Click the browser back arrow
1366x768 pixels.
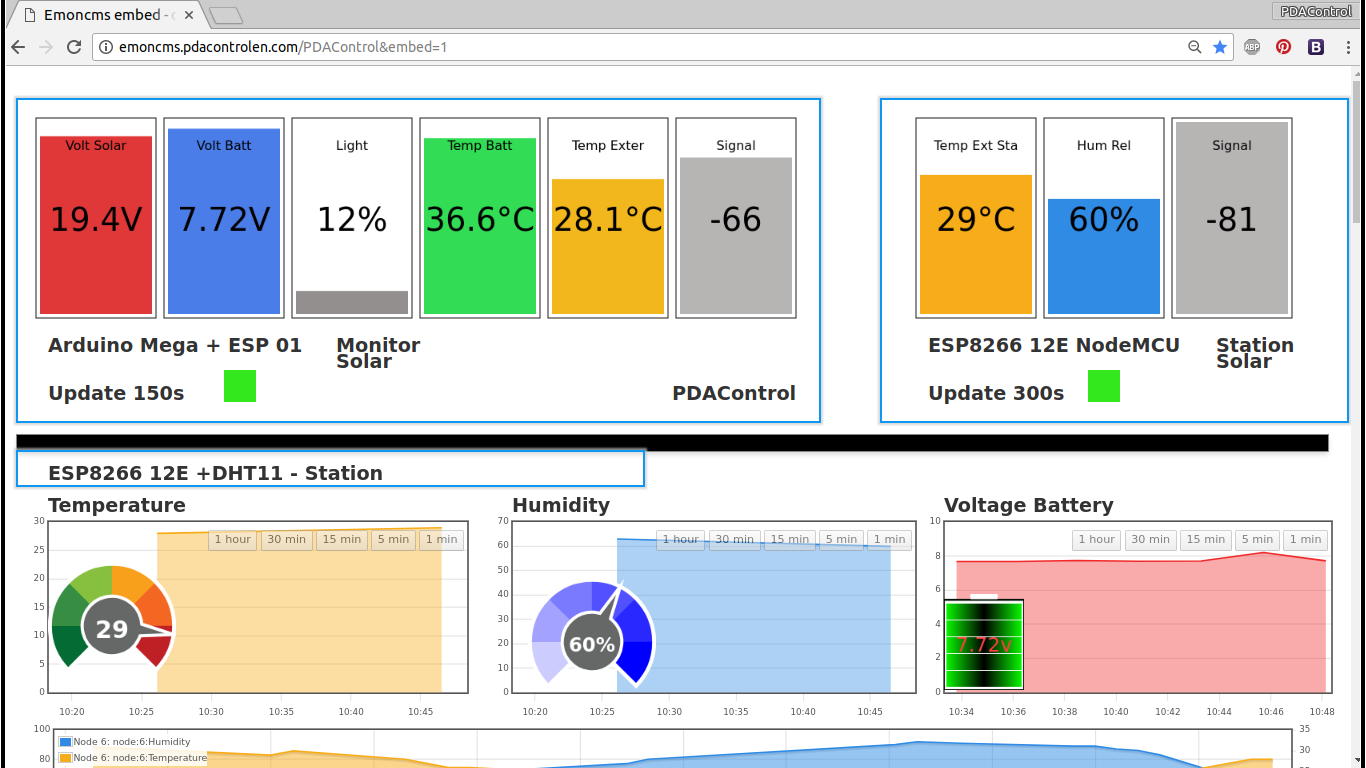(18, 46)
